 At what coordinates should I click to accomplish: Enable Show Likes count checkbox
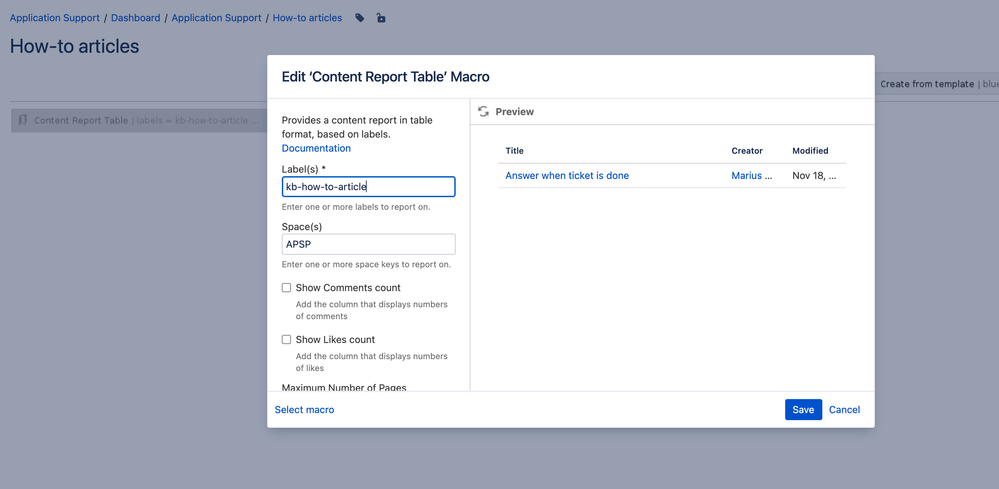tap(287, 339)
